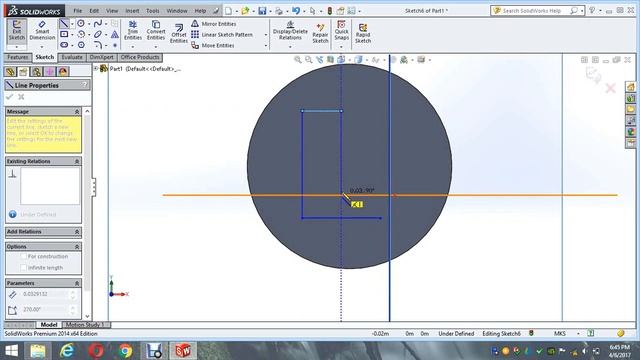
Task: Select the Polygon sketch tool
Action: (x=81, y=45)
